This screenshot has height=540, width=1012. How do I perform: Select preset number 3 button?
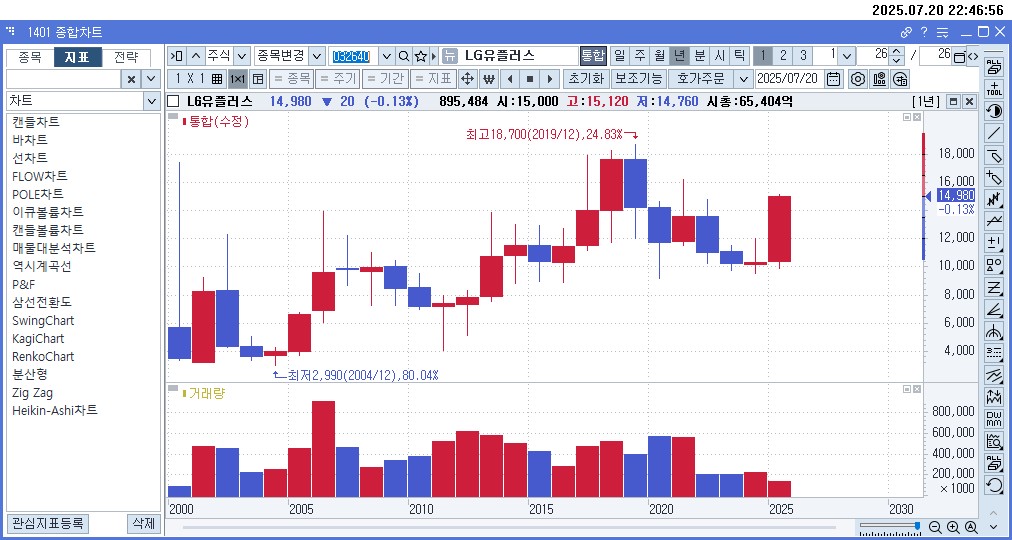(803, 56)
